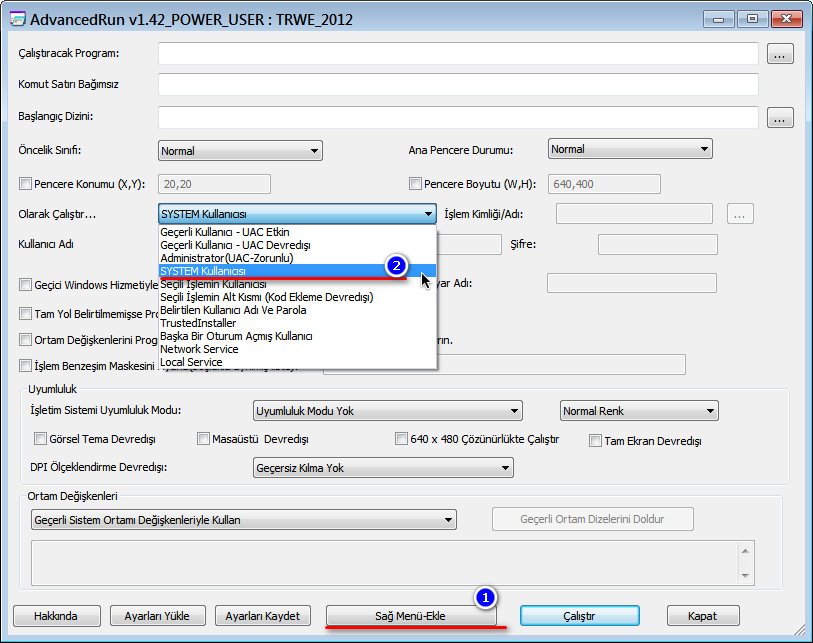Click the environment text area scroll-up arrow
Screen dimensions: 813x643
745,551
